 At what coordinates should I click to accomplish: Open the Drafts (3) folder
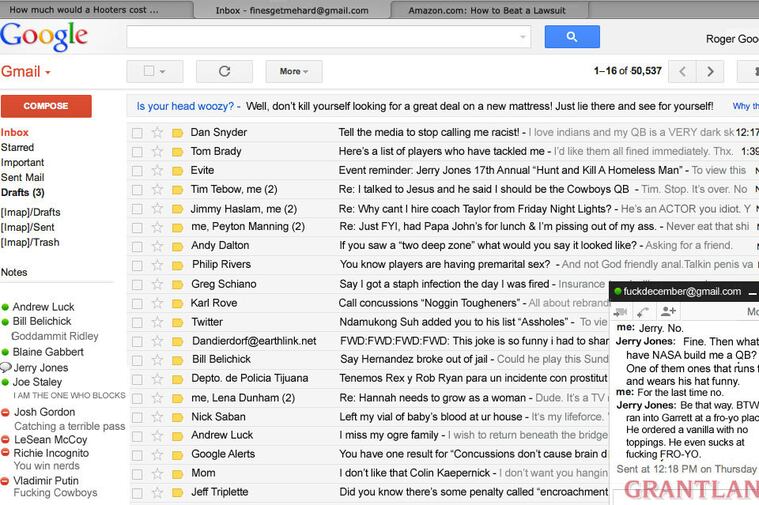[x=22, y=192]
